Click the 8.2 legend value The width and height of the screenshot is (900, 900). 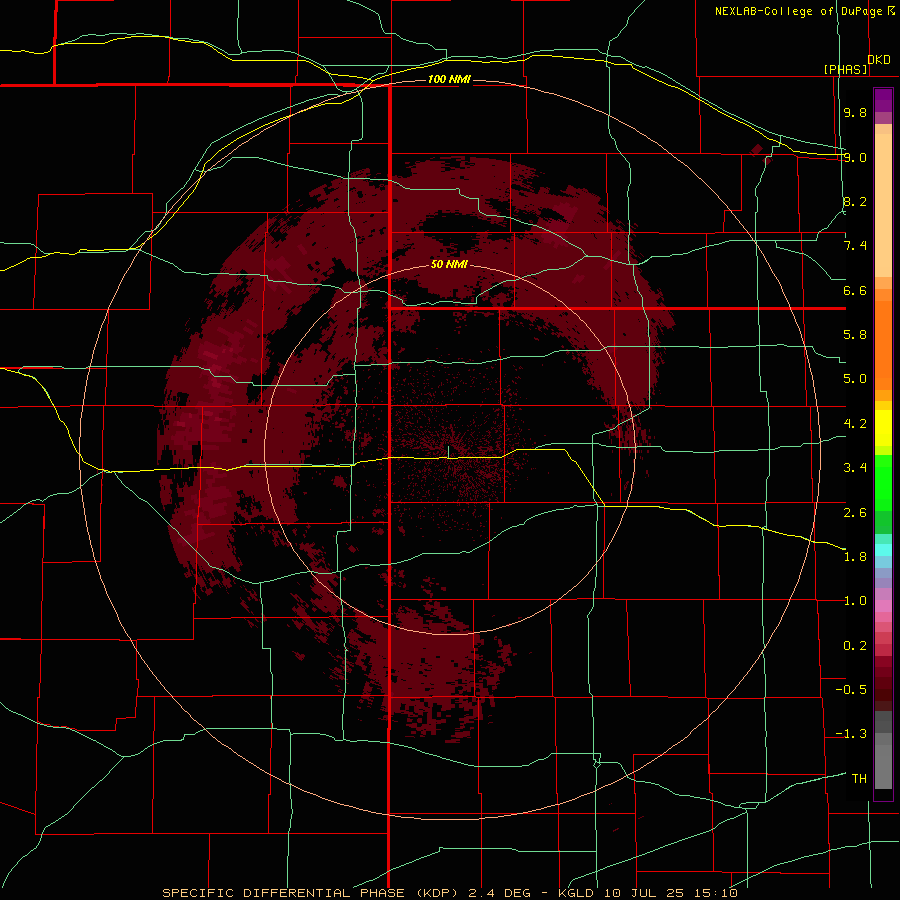pyautogui.click(x=855, y=201)
